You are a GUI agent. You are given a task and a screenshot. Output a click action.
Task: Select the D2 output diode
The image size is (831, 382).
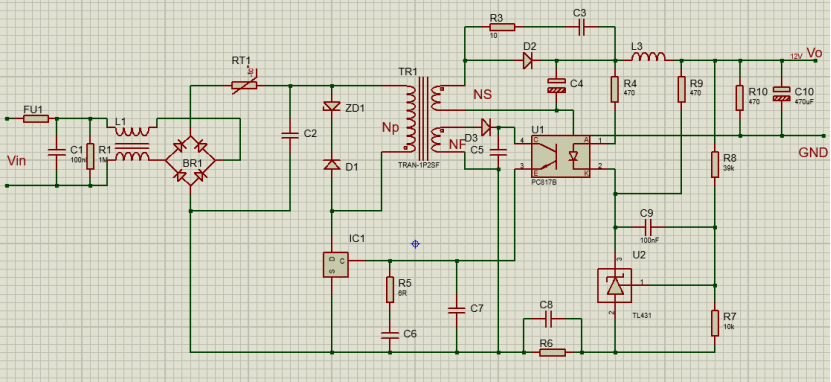click(527, 60)
